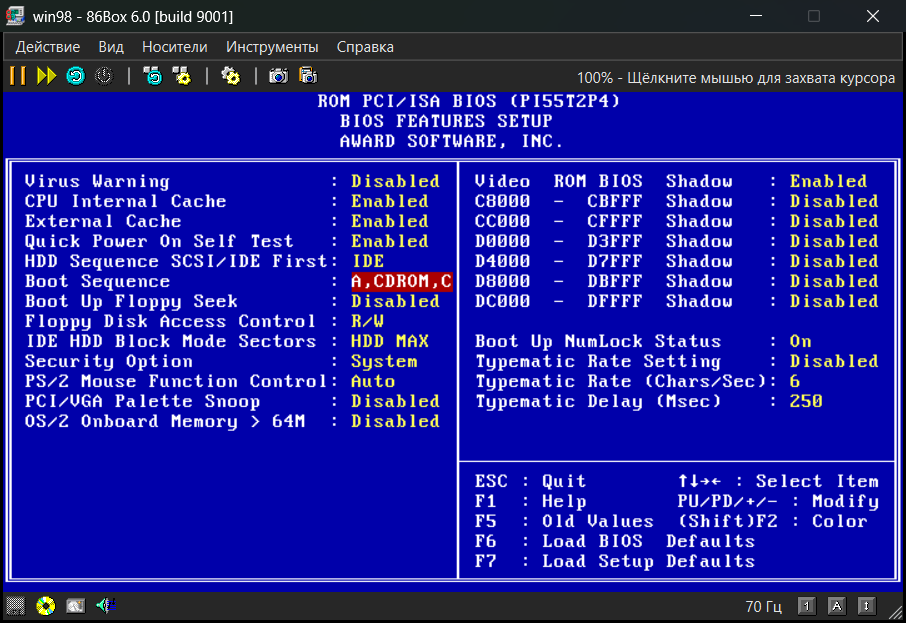Click the Typematic Rate value '6'
The image size is (906, 623).
click(x=794, y=381)
